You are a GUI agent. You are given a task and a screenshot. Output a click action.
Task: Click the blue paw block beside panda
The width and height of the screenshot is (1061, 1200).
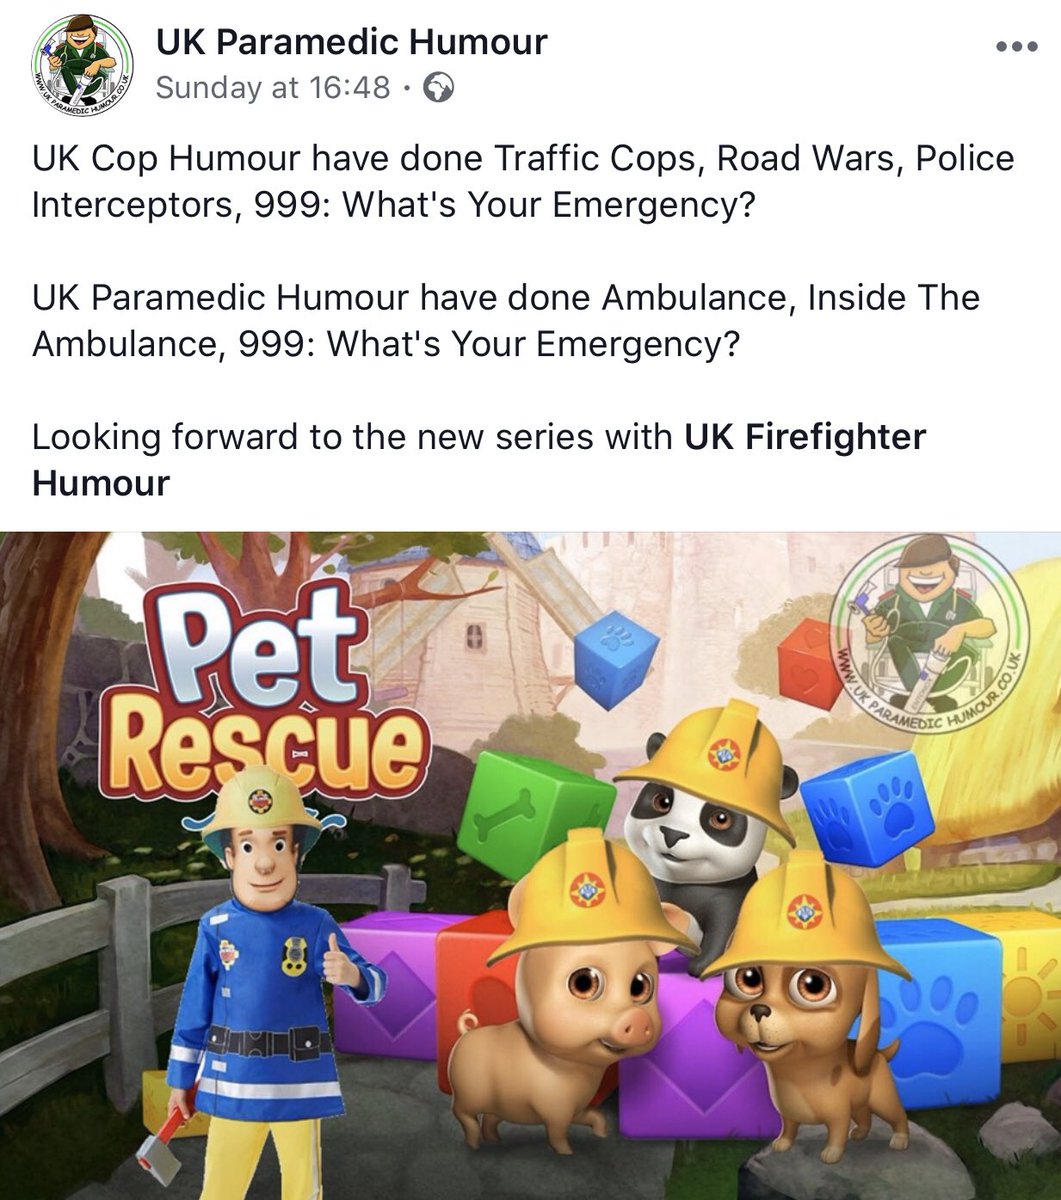pyautogui.click(x=866, y=806)
